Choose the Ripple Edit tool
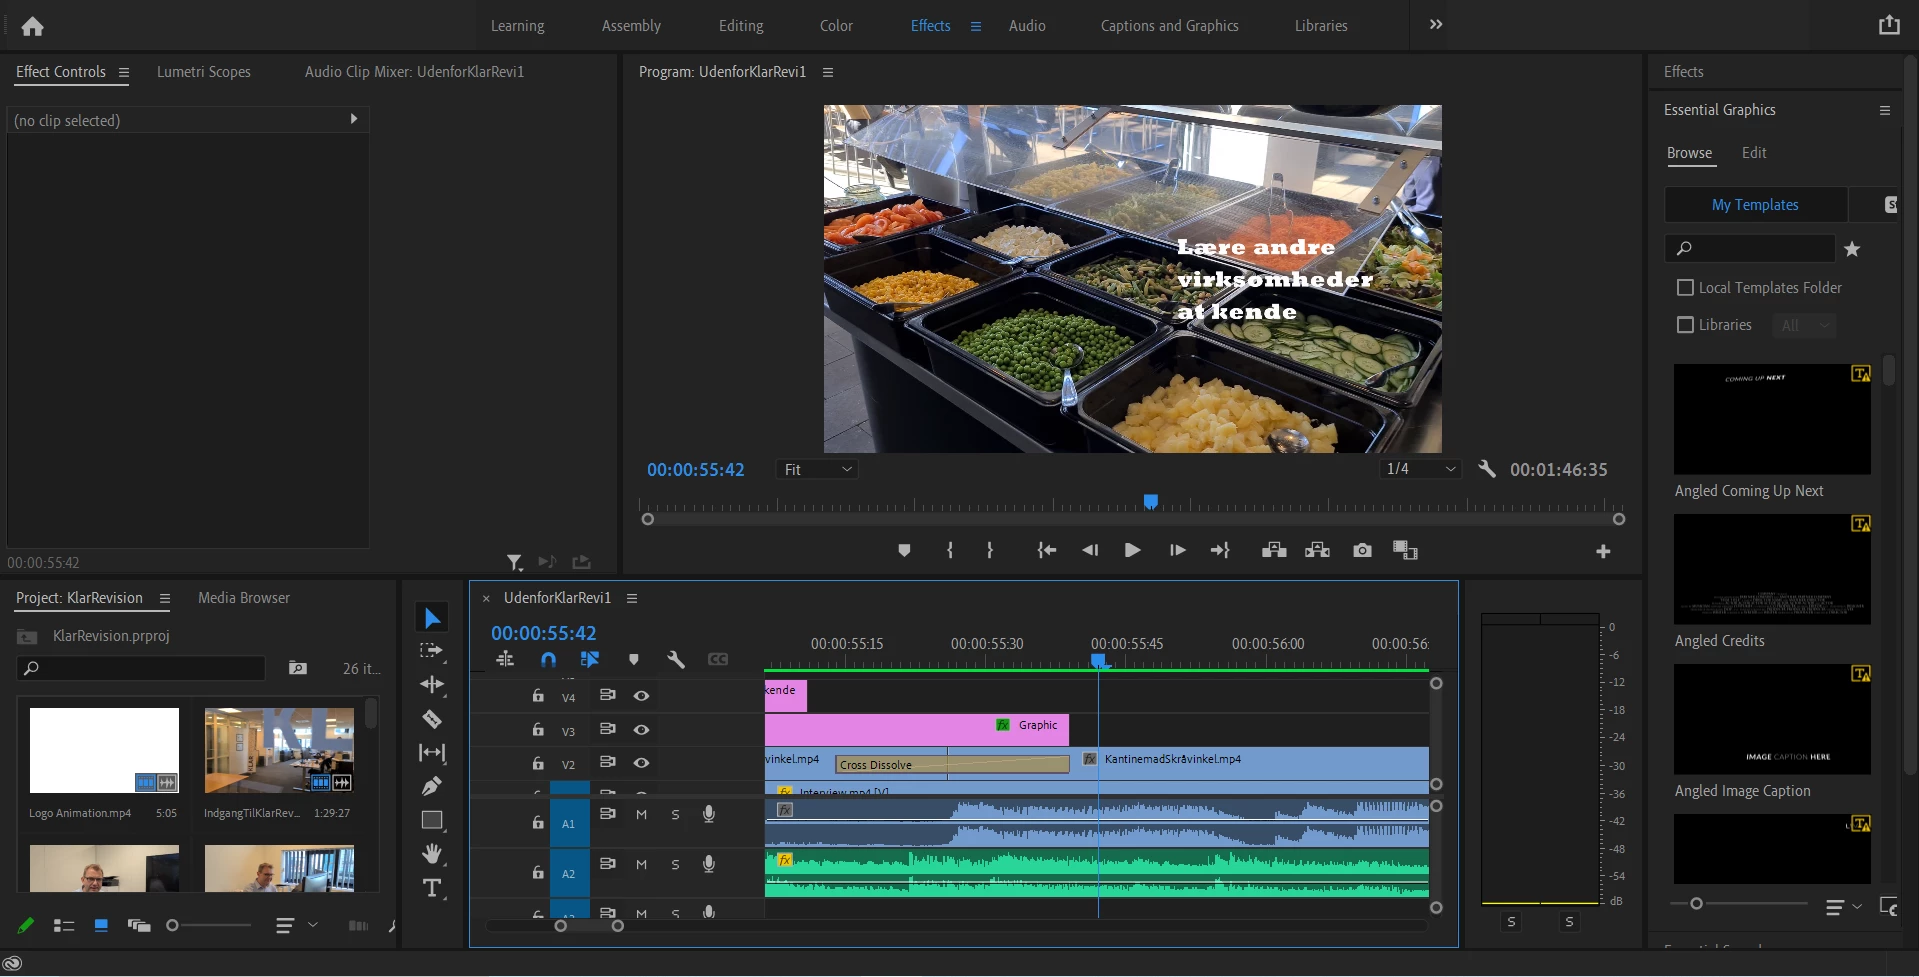1919x977 pixels. [x=432, y=685]
